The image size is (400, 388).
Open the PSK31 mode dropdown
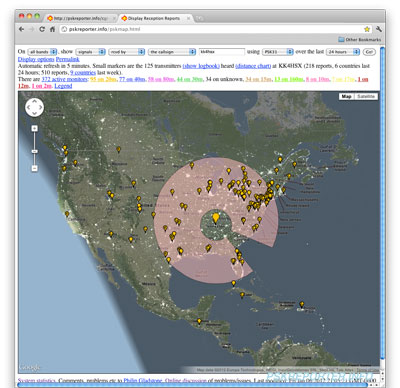click(x=278, y=52)
